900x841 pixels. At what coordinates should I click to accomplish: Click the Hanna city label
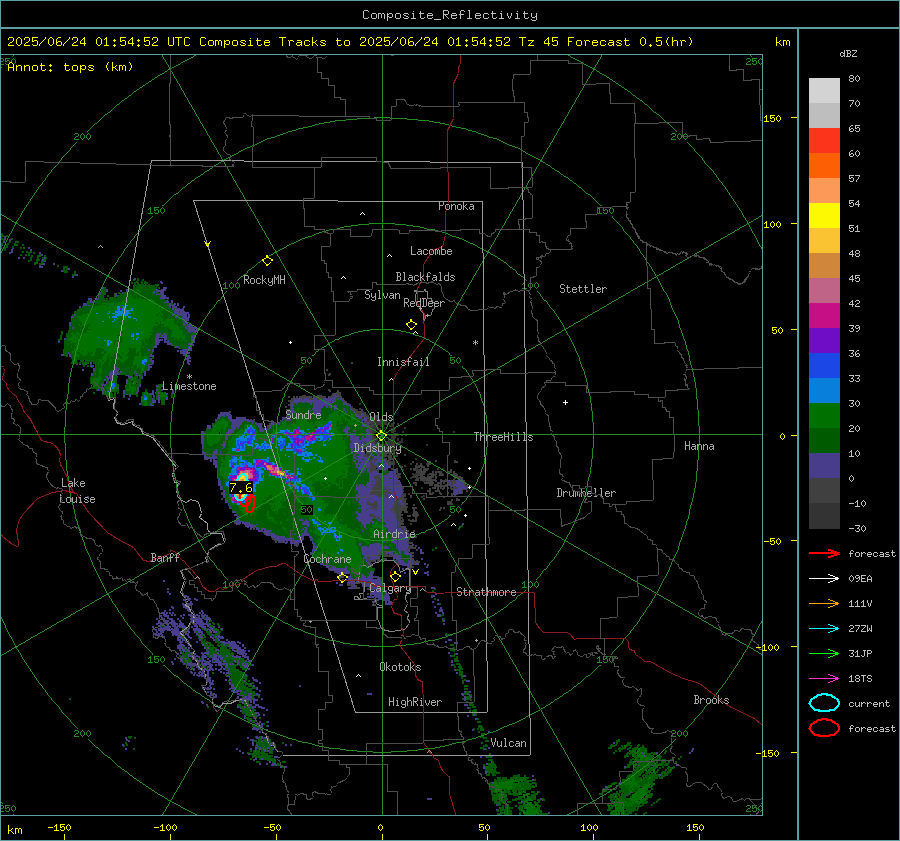click(x=699, y=446)
